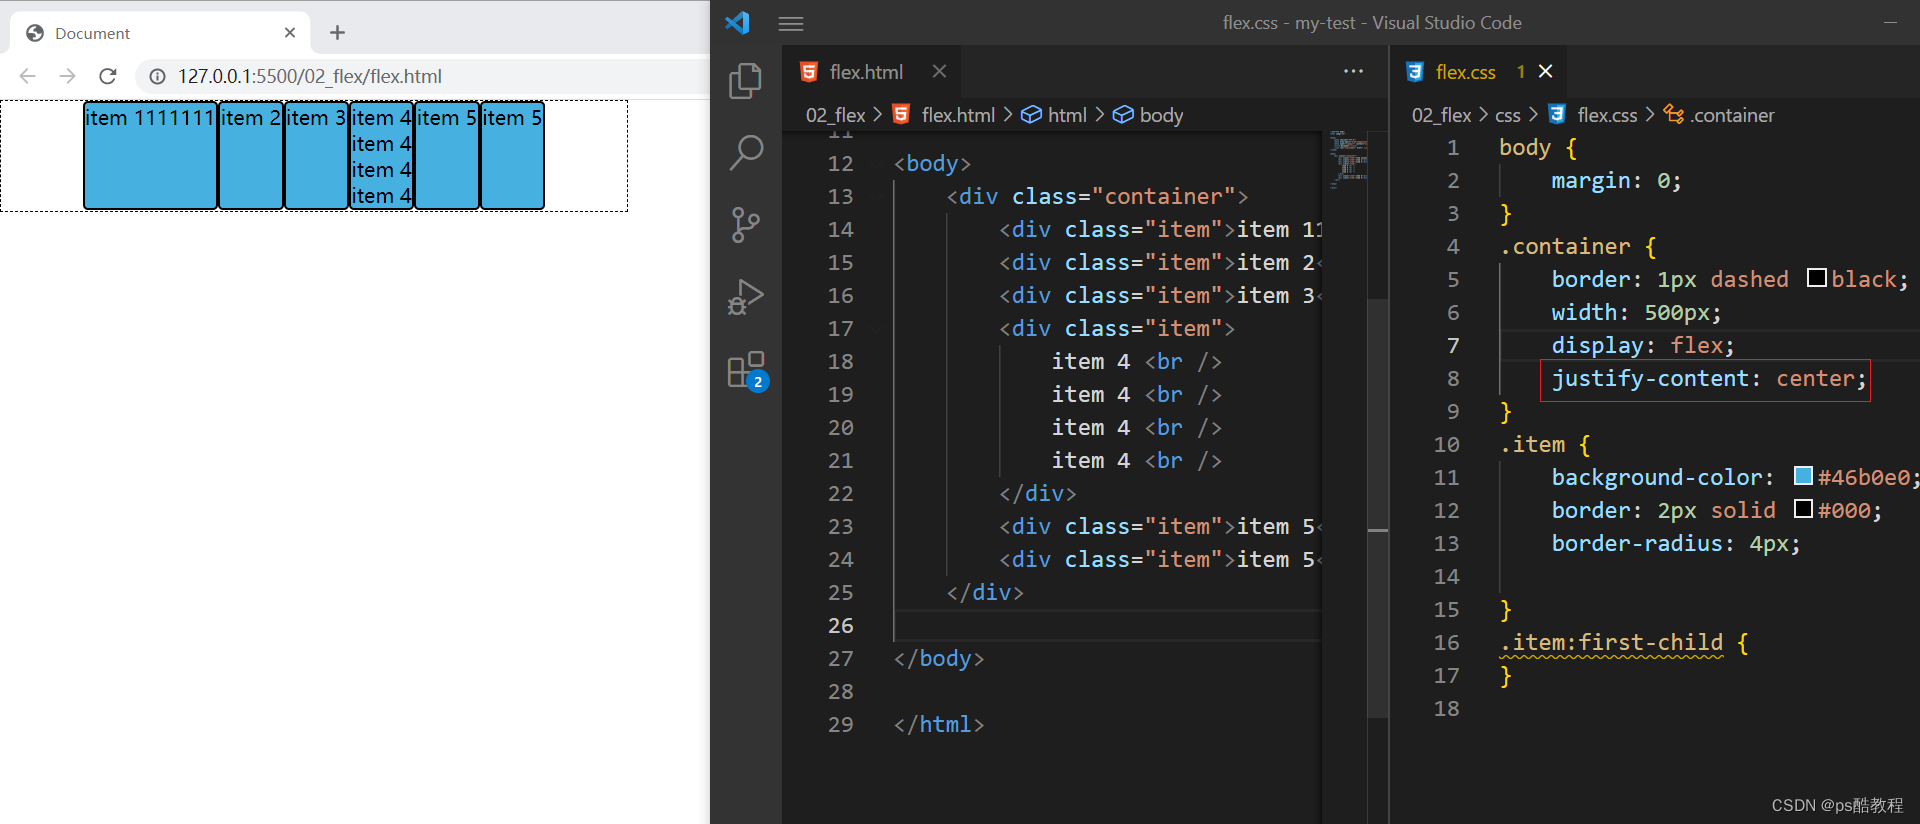Image resolution: width=1920 pixels, height=824 pixels.
Task: Open the Run and Debug view
Action: click(x=746, y=297)
